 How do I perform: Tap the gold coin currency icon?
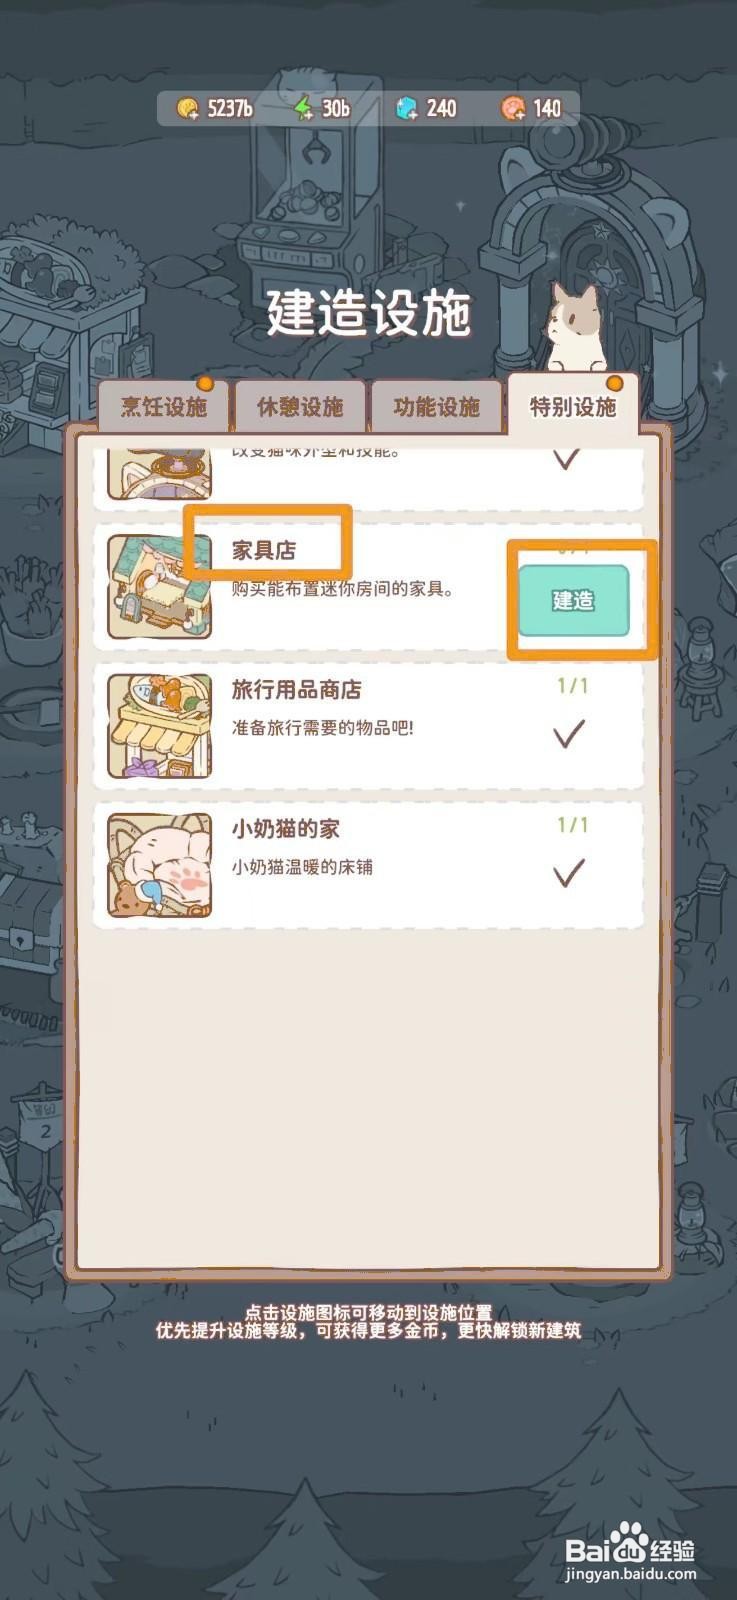[x=188, y=108]
